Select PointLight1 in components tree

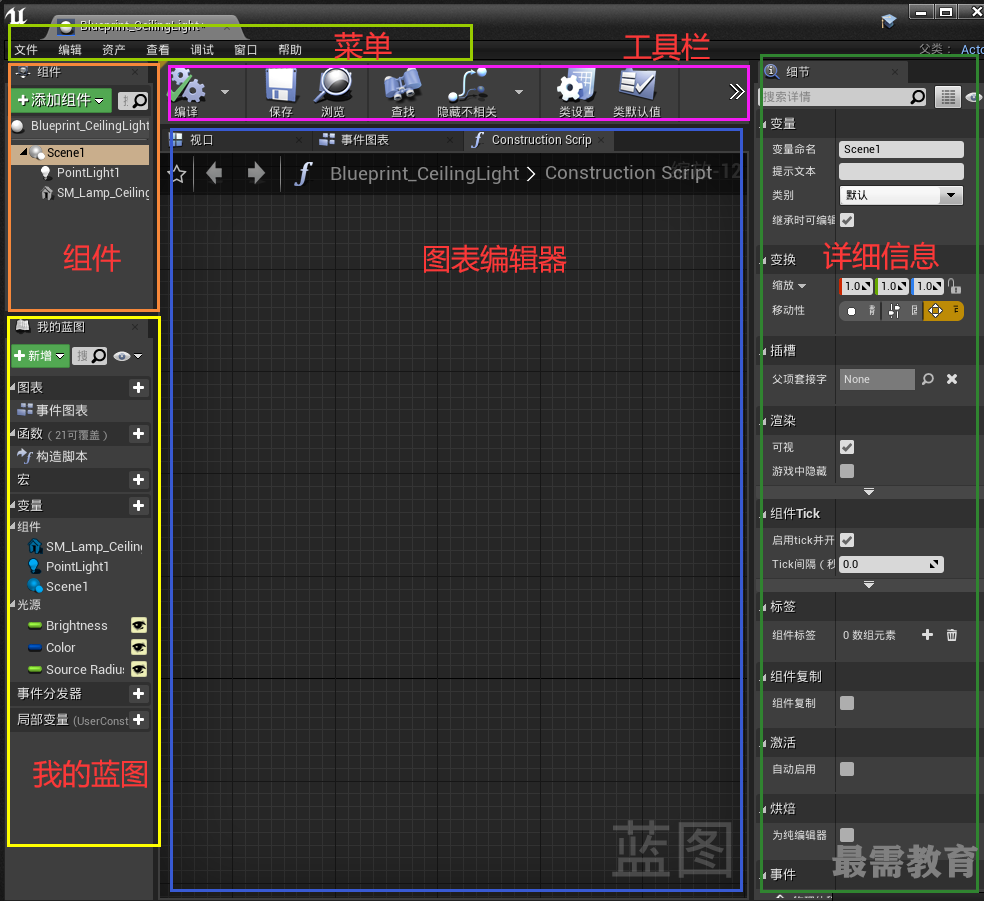click(x=88, y=173)
